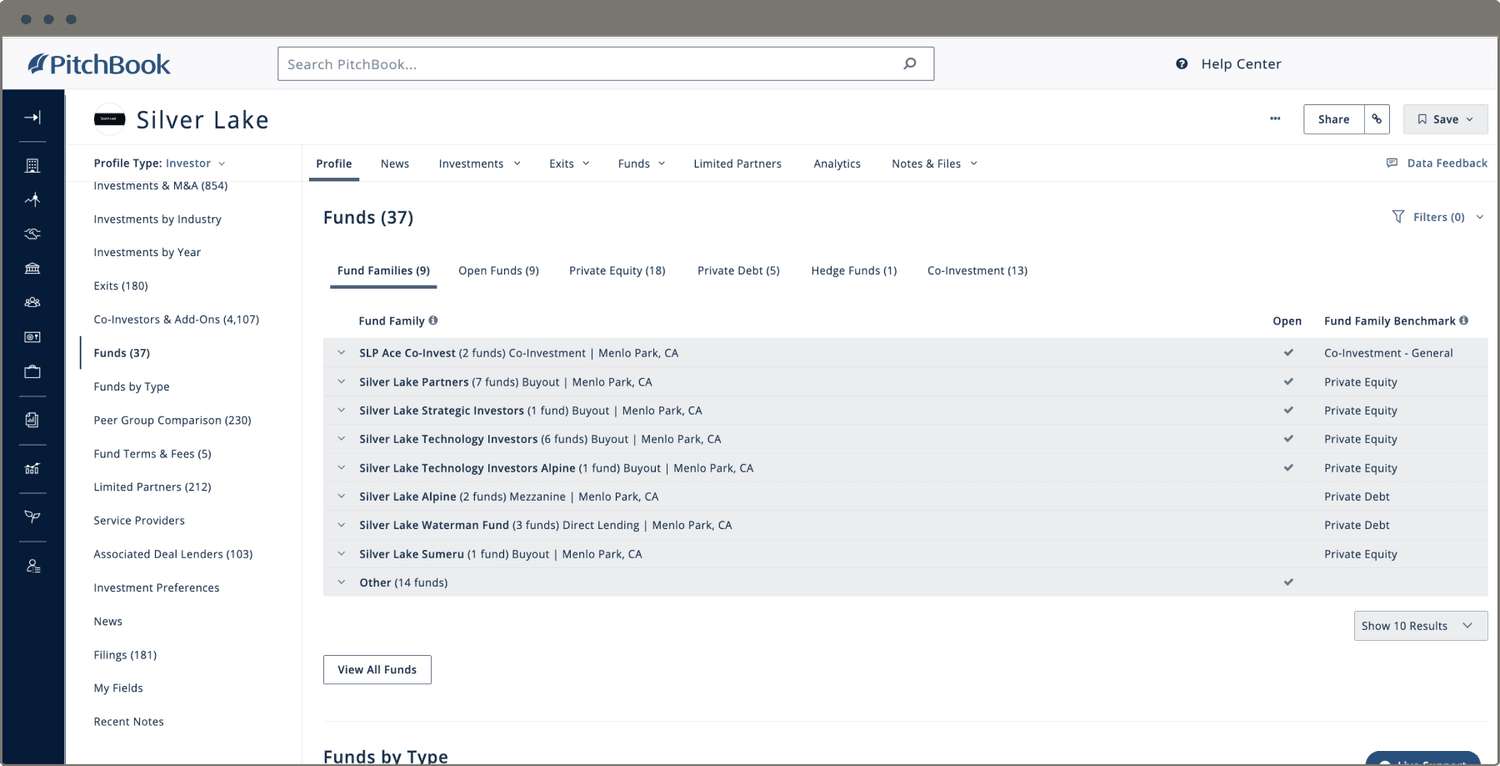
Task: Click the View All Funds button
Action: coord(377,670)
